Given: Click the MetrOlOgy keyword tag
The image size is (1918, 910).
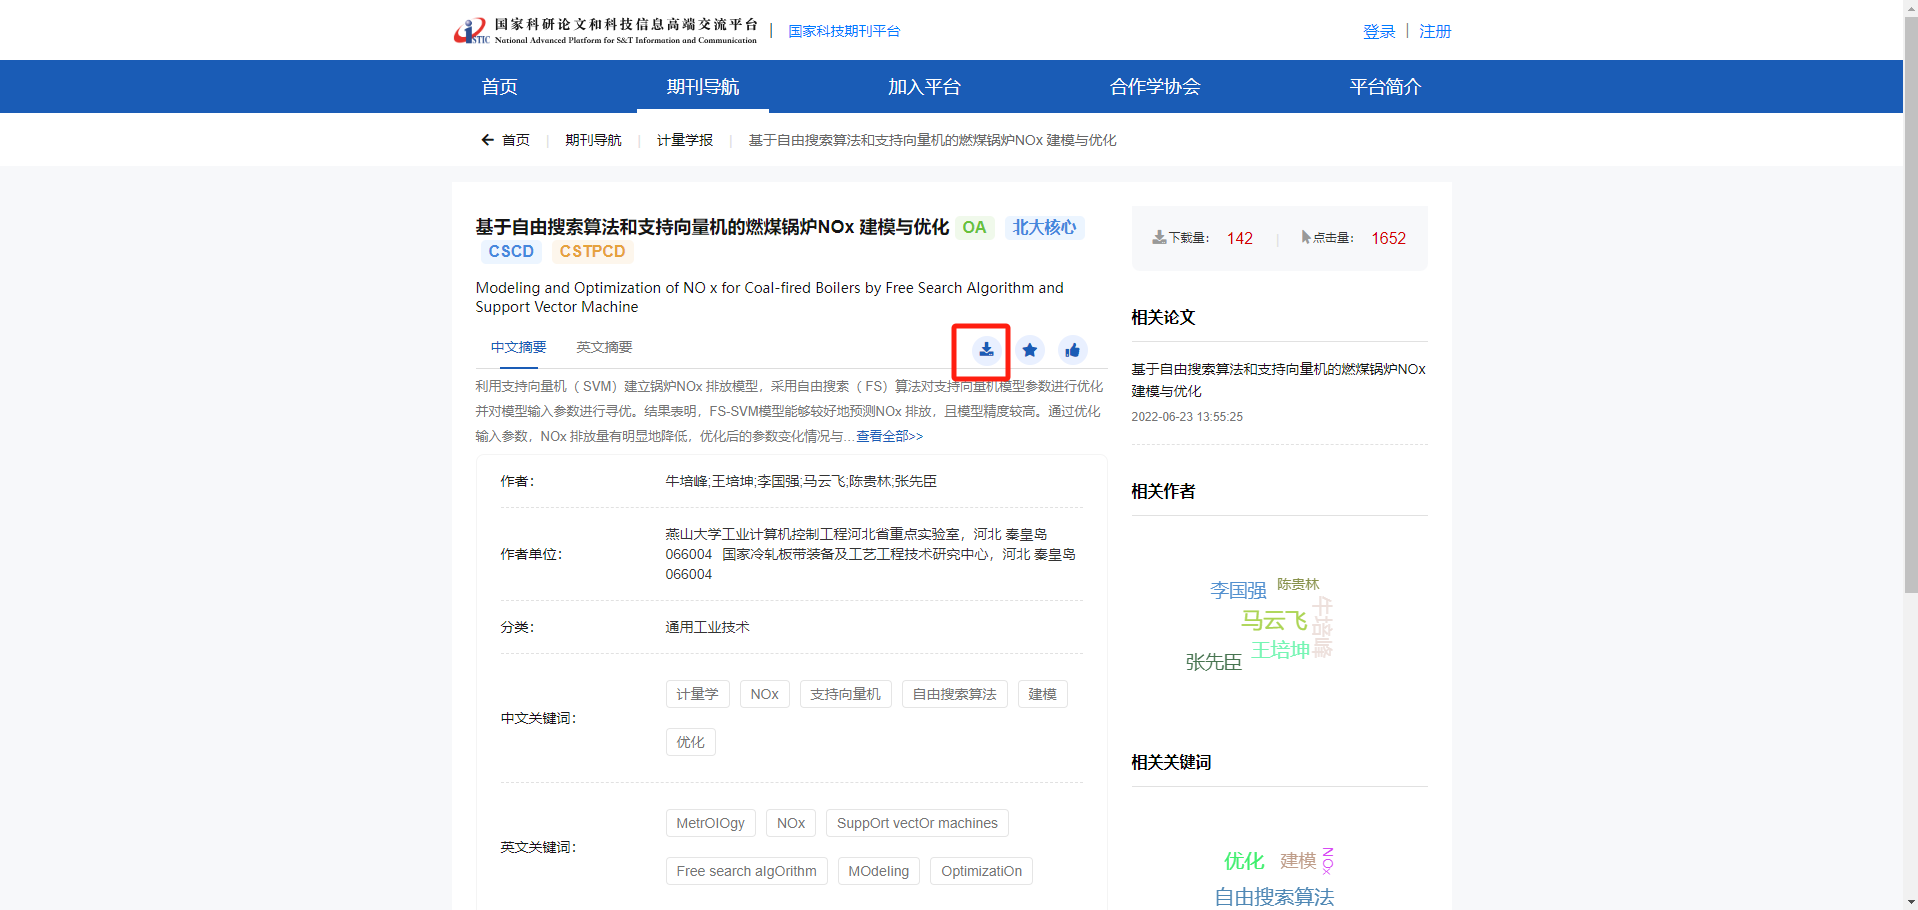Looking at the screenshot, I should pos(711,823).
